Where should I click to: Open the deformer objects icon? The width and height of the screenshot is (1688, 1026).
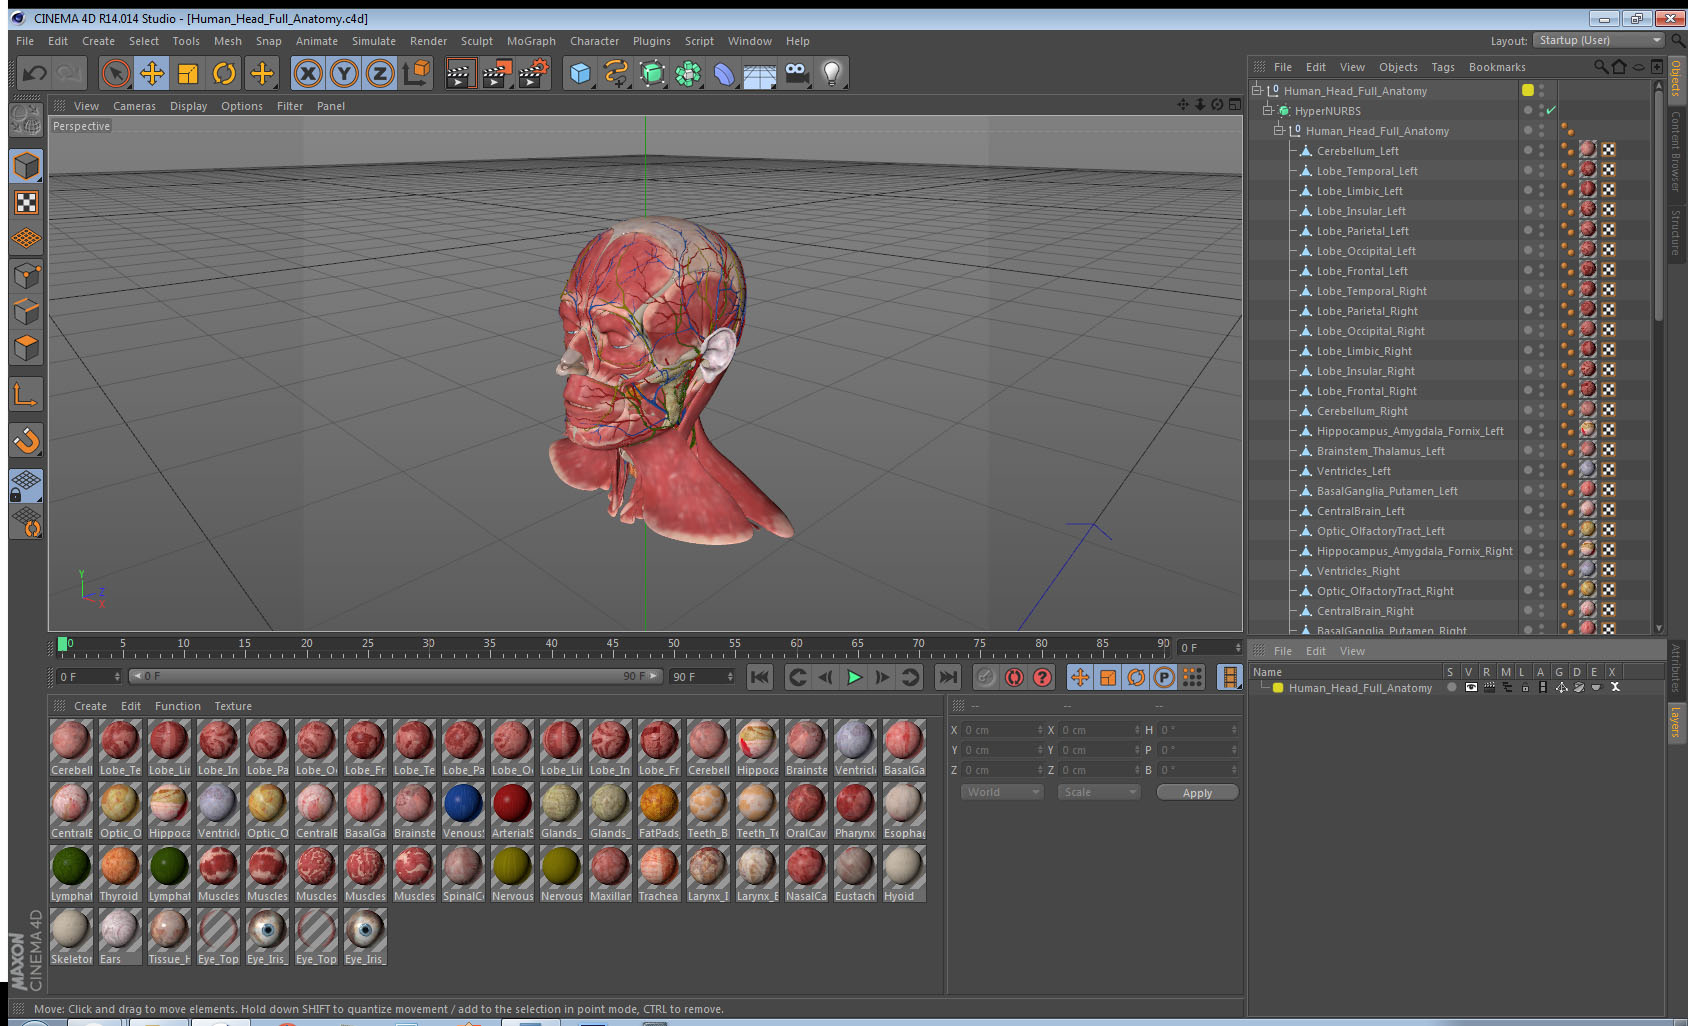coord(724,73)
